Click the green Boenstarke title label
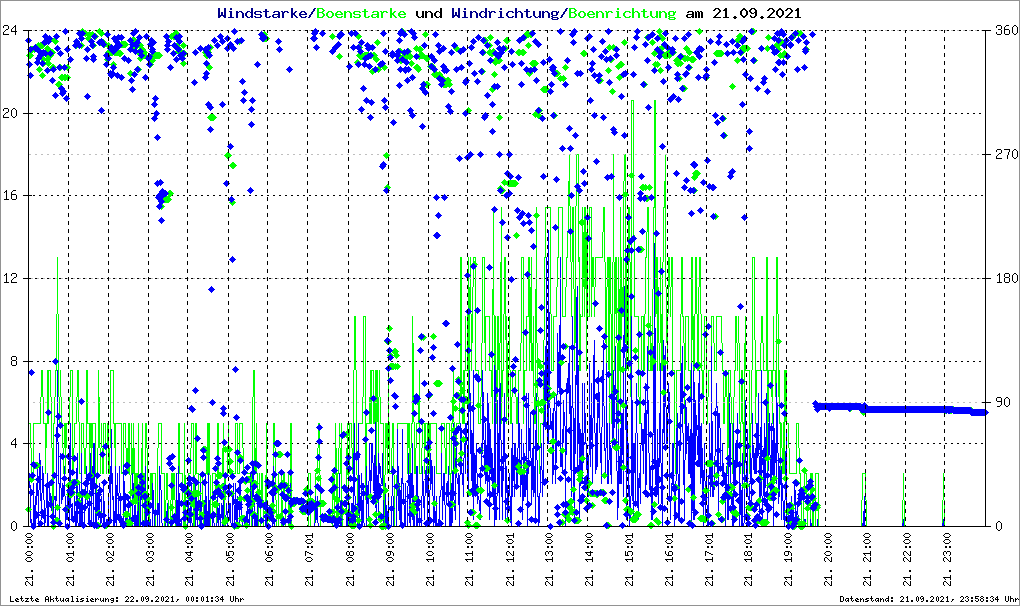 [x=361, y=13]
